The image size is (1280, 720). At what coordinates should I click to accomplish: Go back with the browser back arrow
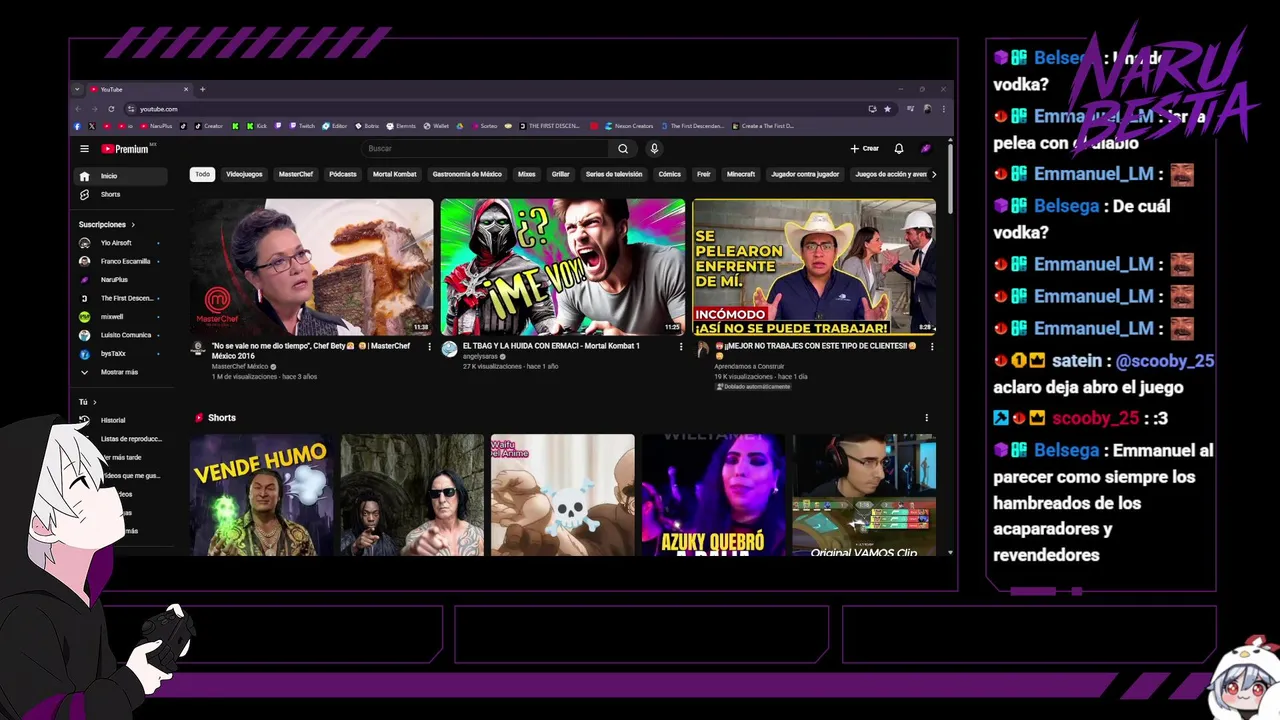78,109
